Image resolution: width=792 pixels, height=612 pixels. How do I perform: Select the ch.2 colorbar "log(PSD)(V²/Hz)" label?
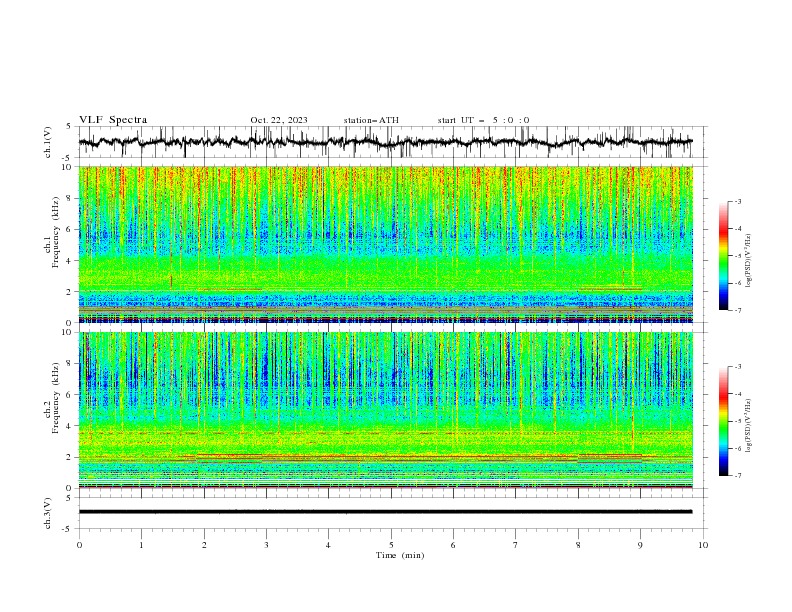(x=749, y=425)
